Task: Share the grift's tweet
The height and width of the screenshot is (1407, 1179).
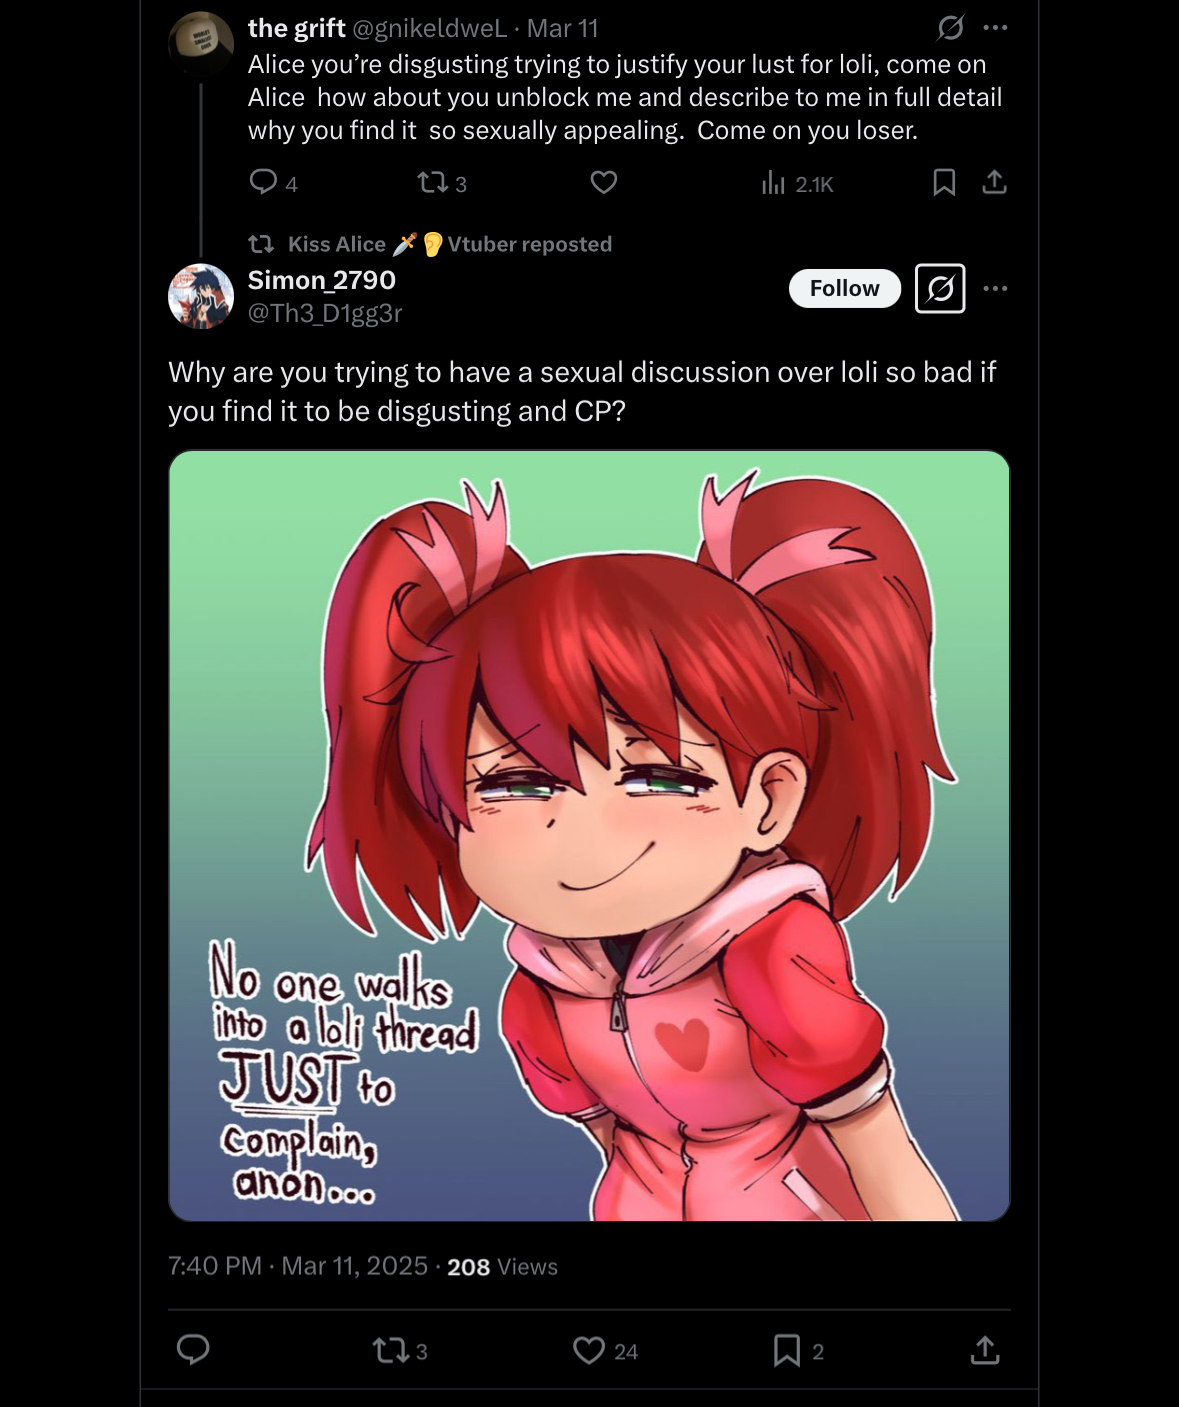Action: point(994,182)
